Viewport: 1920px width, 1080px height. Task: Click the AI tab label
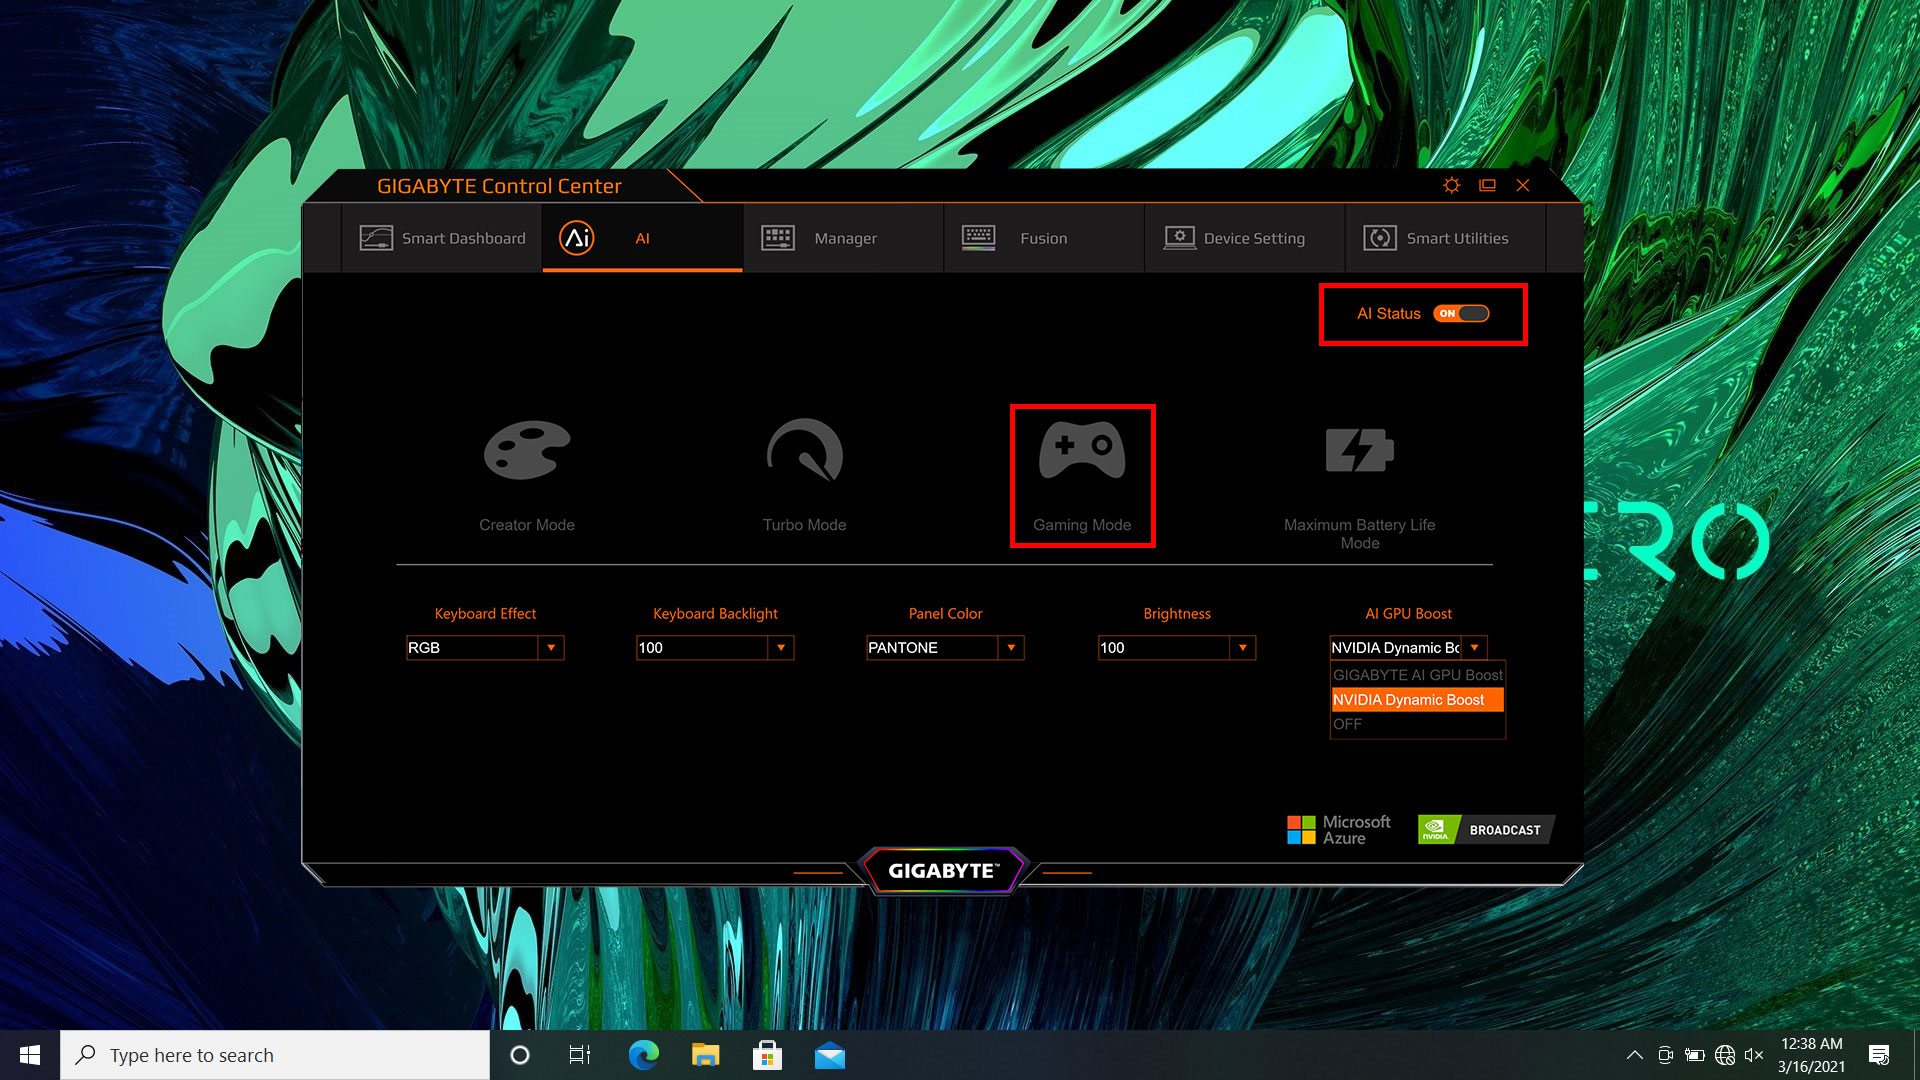642,238
